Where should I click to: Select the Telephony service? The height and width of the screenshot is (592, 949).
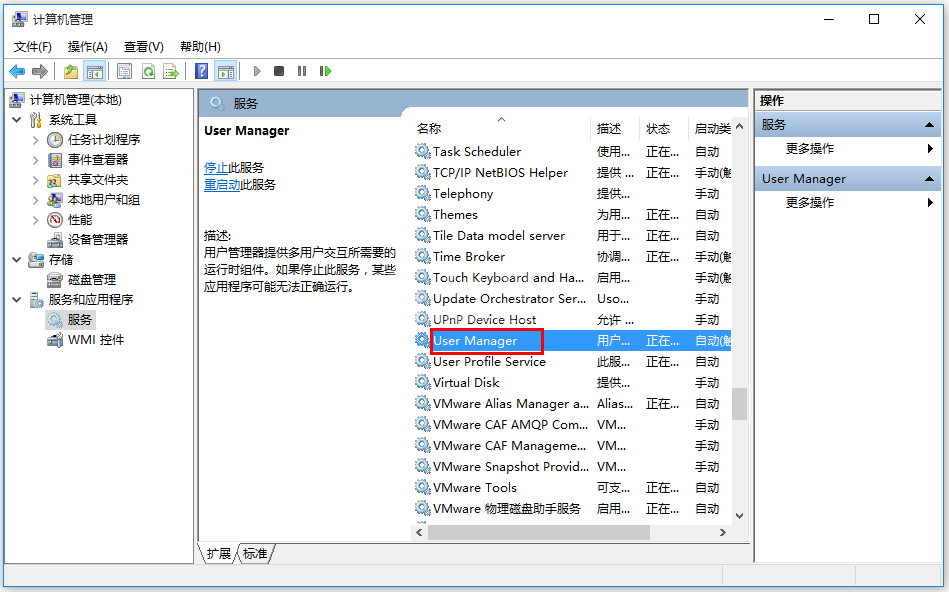coord(572,194)
